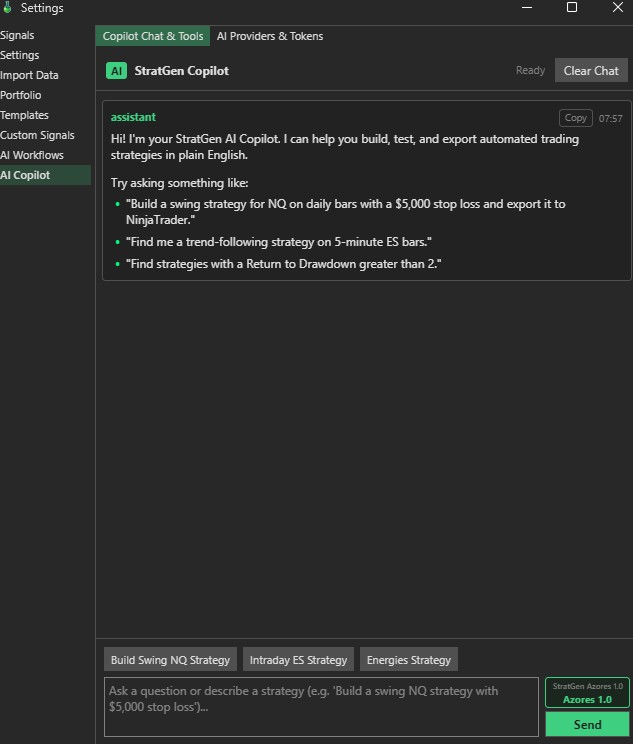Click the green AI badge icon
The image size is (633, 744).
(x=116, y=71)
